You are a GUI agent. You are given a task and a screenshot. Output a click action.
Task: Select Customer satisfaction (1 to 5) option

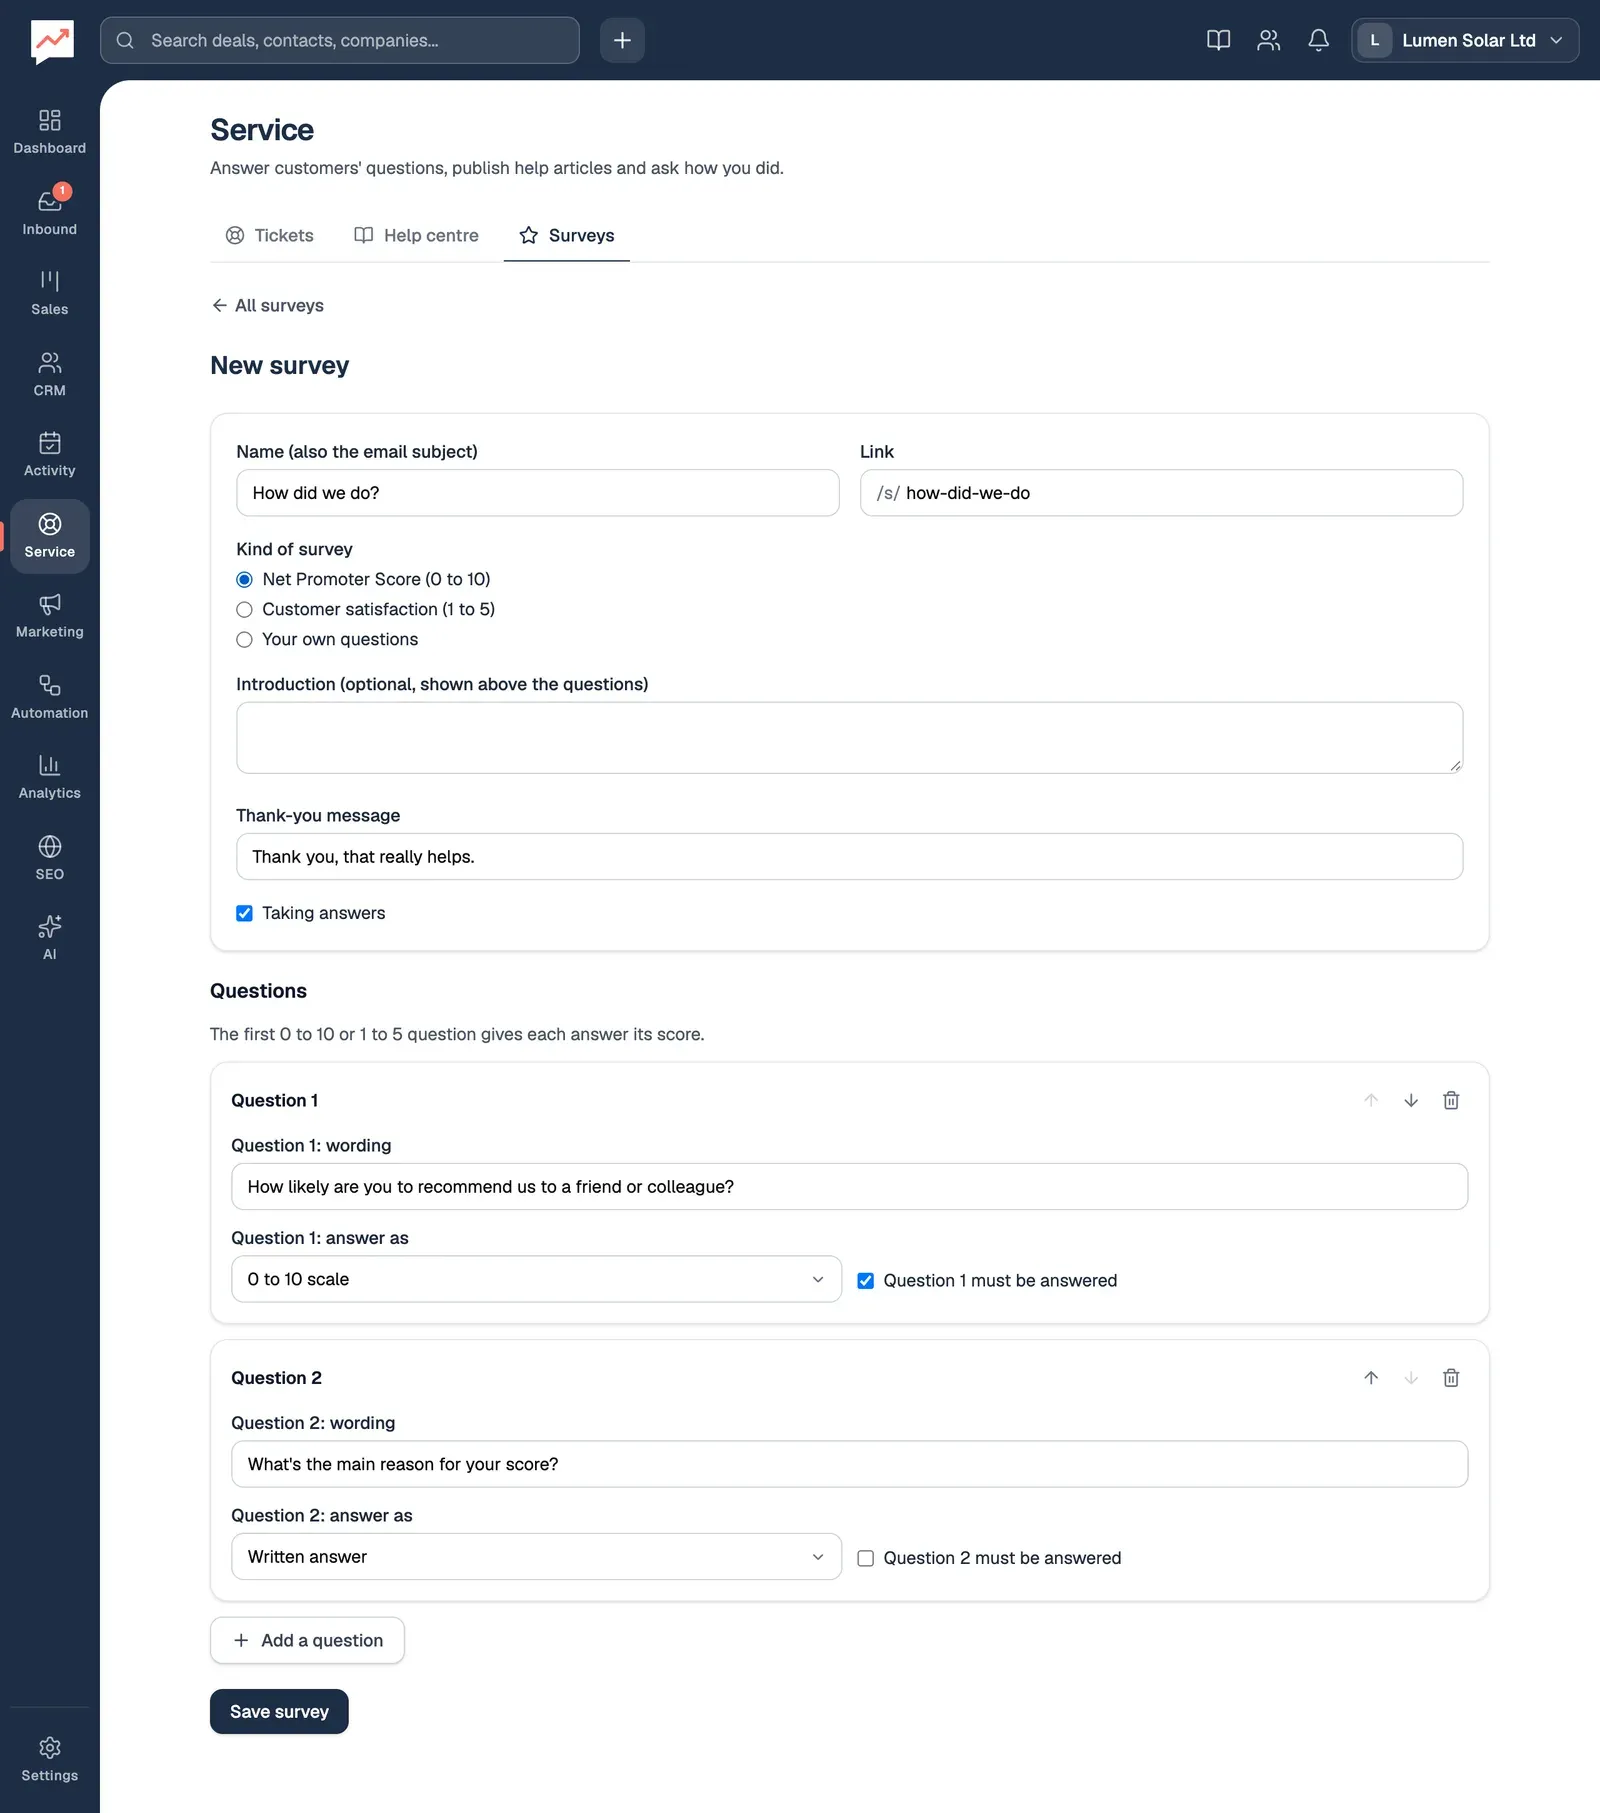pyautogui.click(x=244, y=610)
